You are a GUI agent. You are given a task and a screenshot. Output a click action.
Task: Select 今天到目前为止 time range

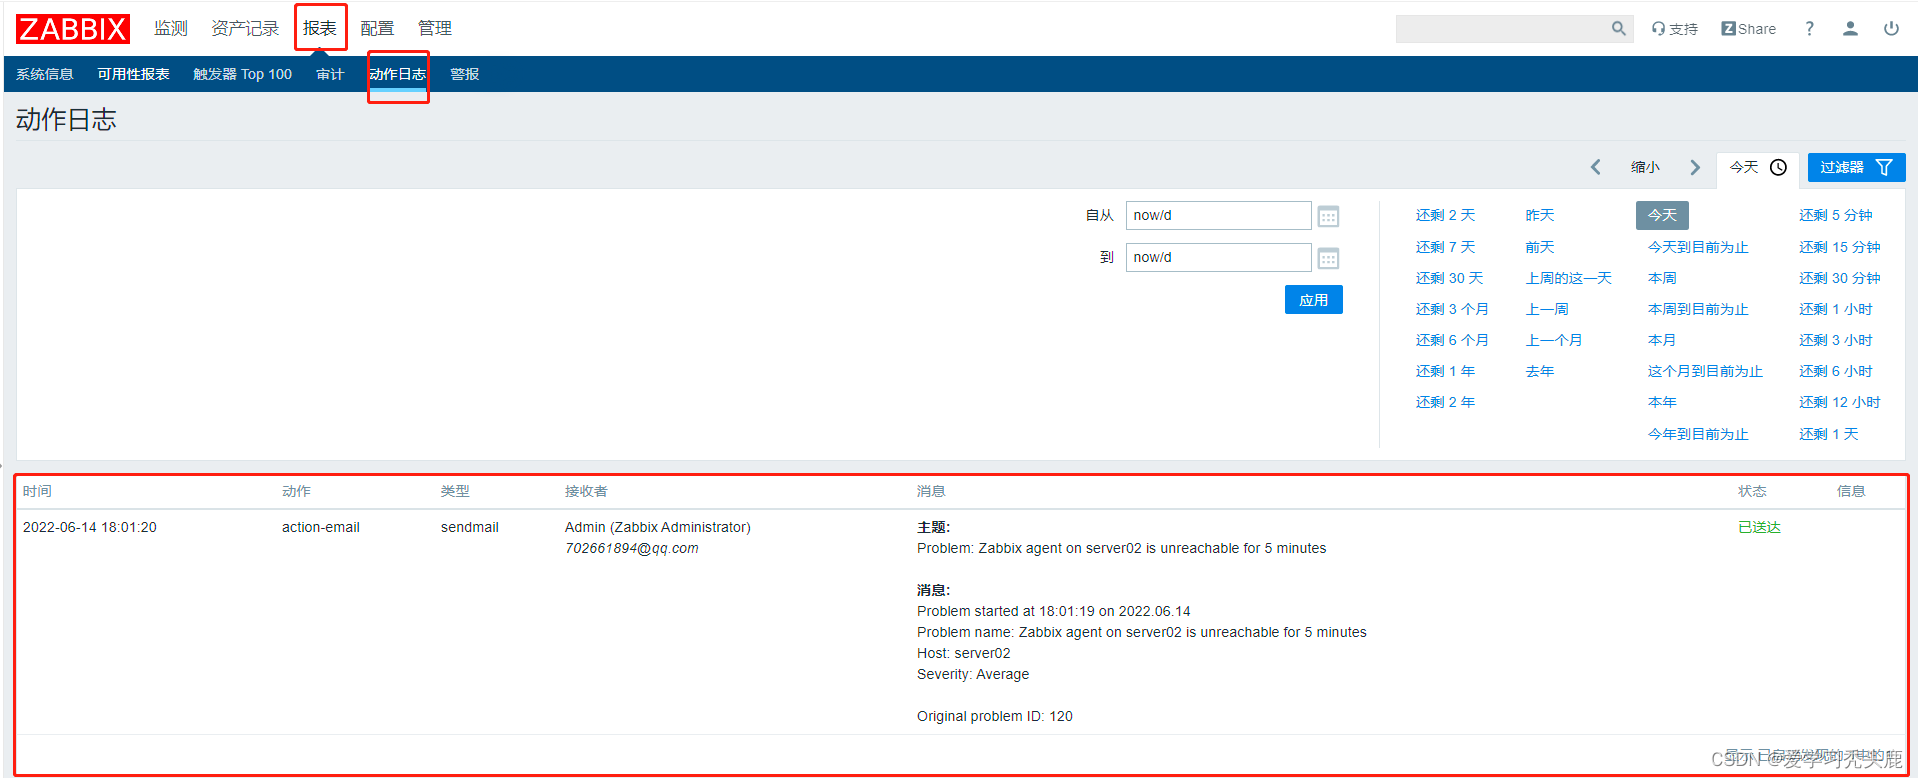coord(1698,247)
